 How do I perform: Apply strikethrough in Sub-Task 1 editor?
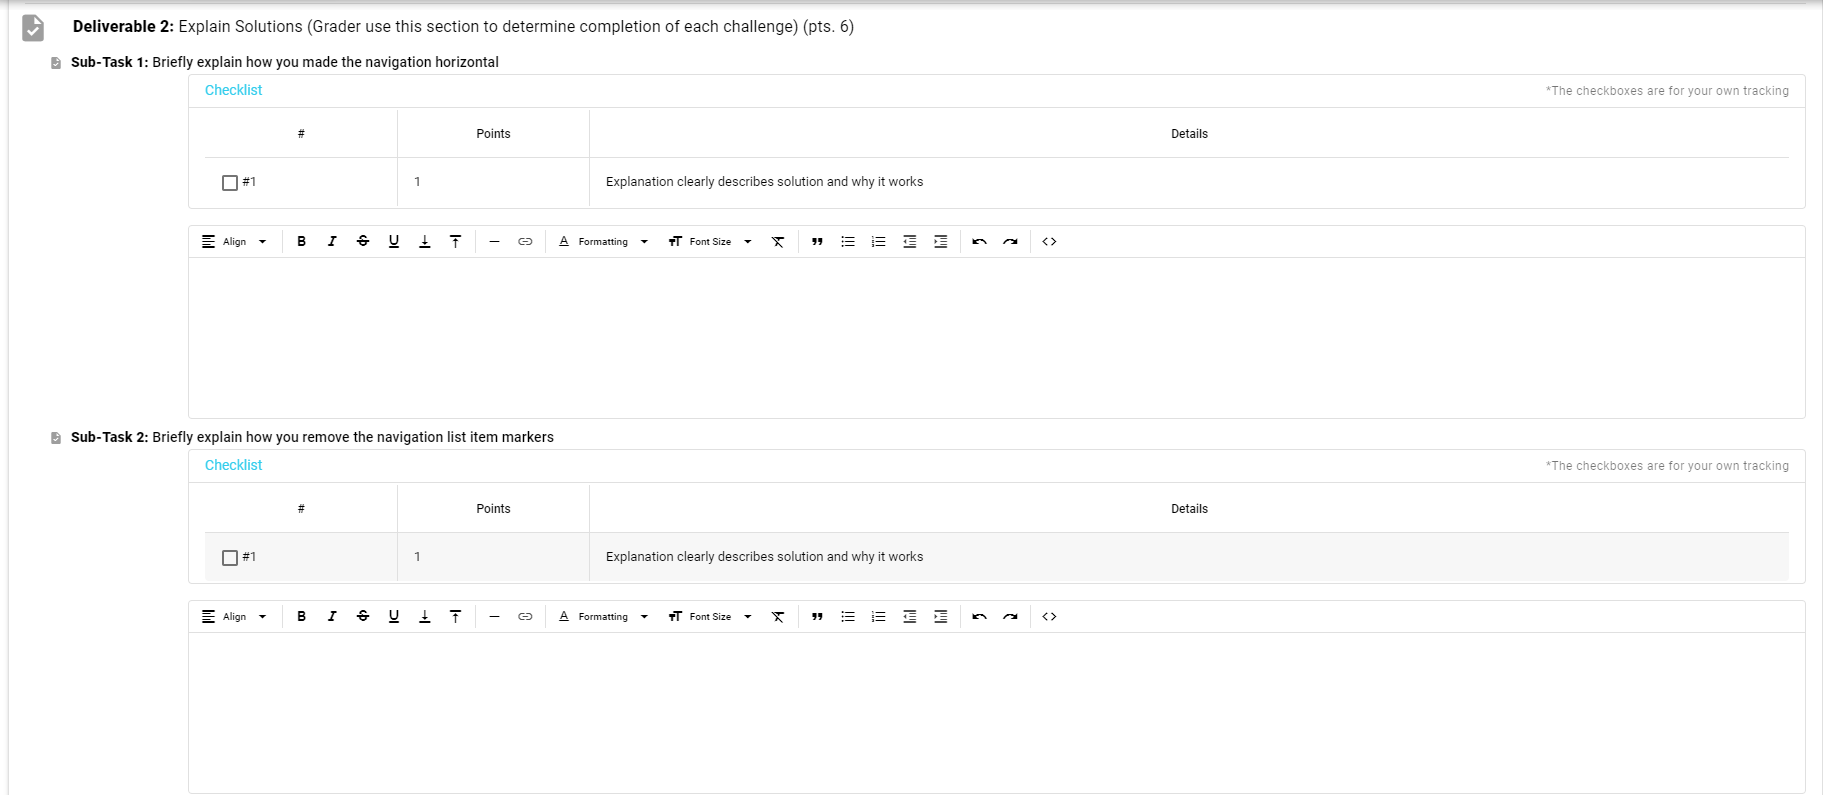pos(363,241)
